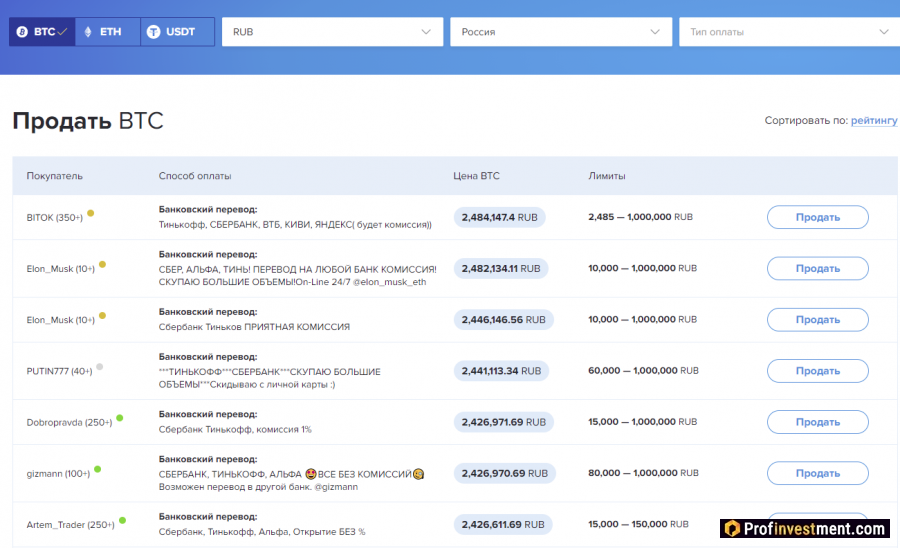Open PUTIN777 (40+) buyer profile

point(59,371)
